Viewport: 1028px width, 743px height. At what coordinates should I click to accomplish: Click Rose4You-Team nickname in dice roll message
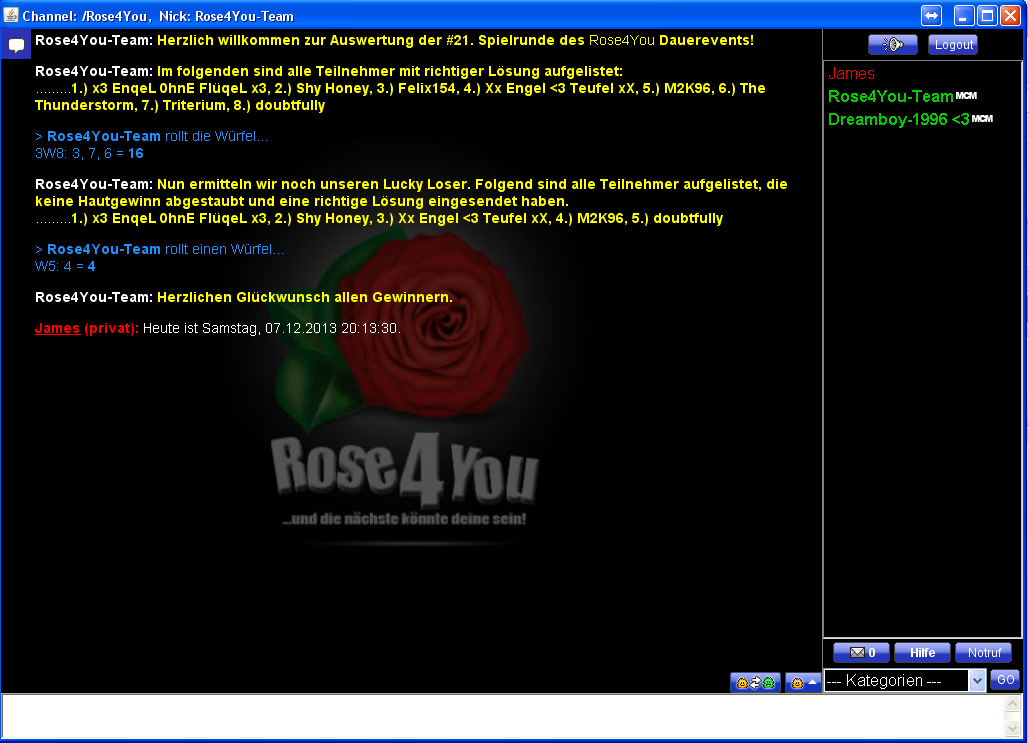(103, 136)
